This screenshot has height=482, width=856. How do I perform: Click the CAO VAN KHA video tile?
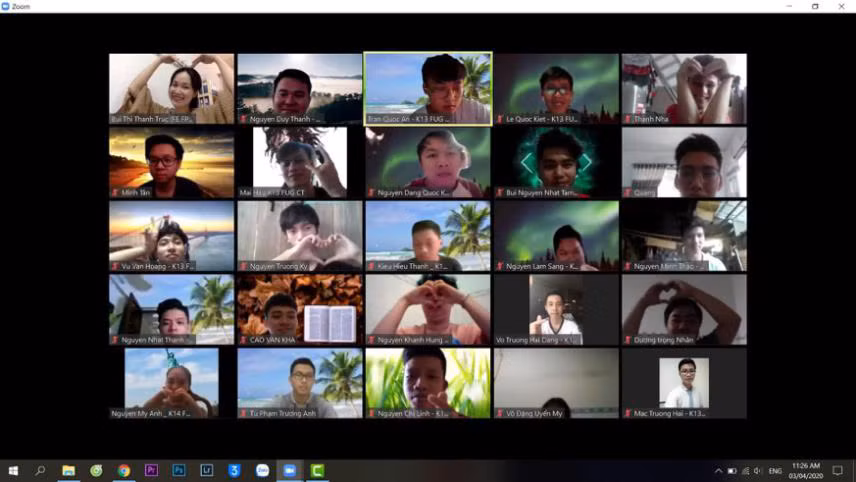tap(299, 309)
